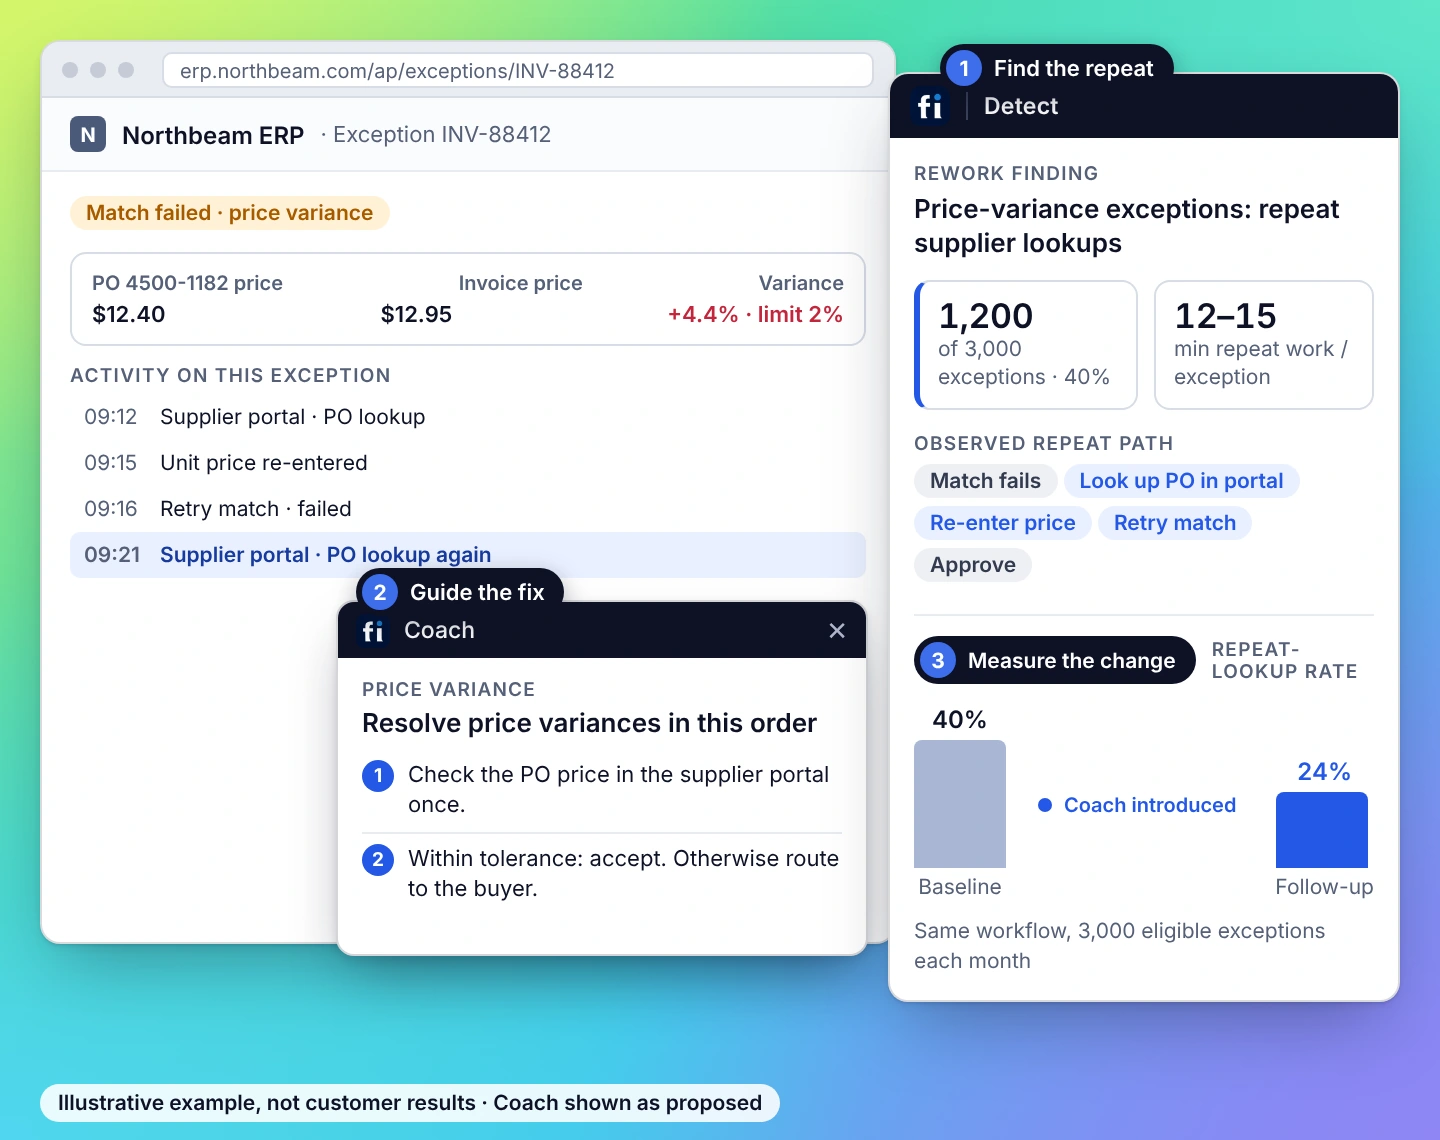
Task: Click Coach step 2 'Within tolerance: accept'
Action: click(x=602, y=873)
